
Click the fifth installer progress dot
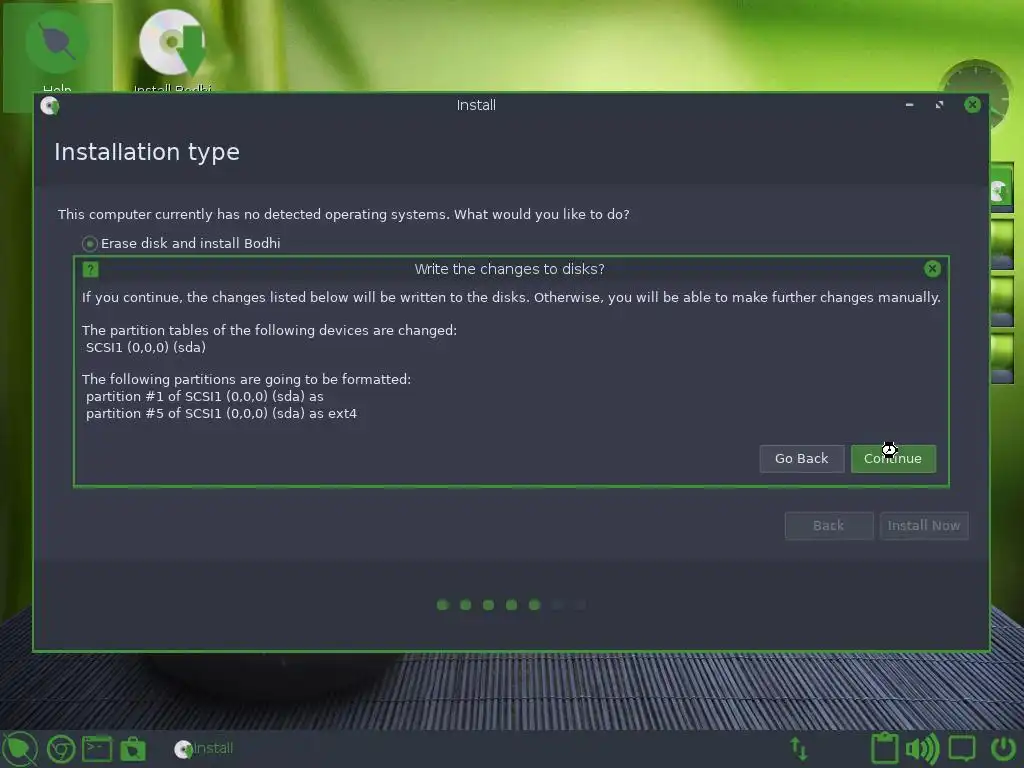pyautogui.click(x=534, y=605)
